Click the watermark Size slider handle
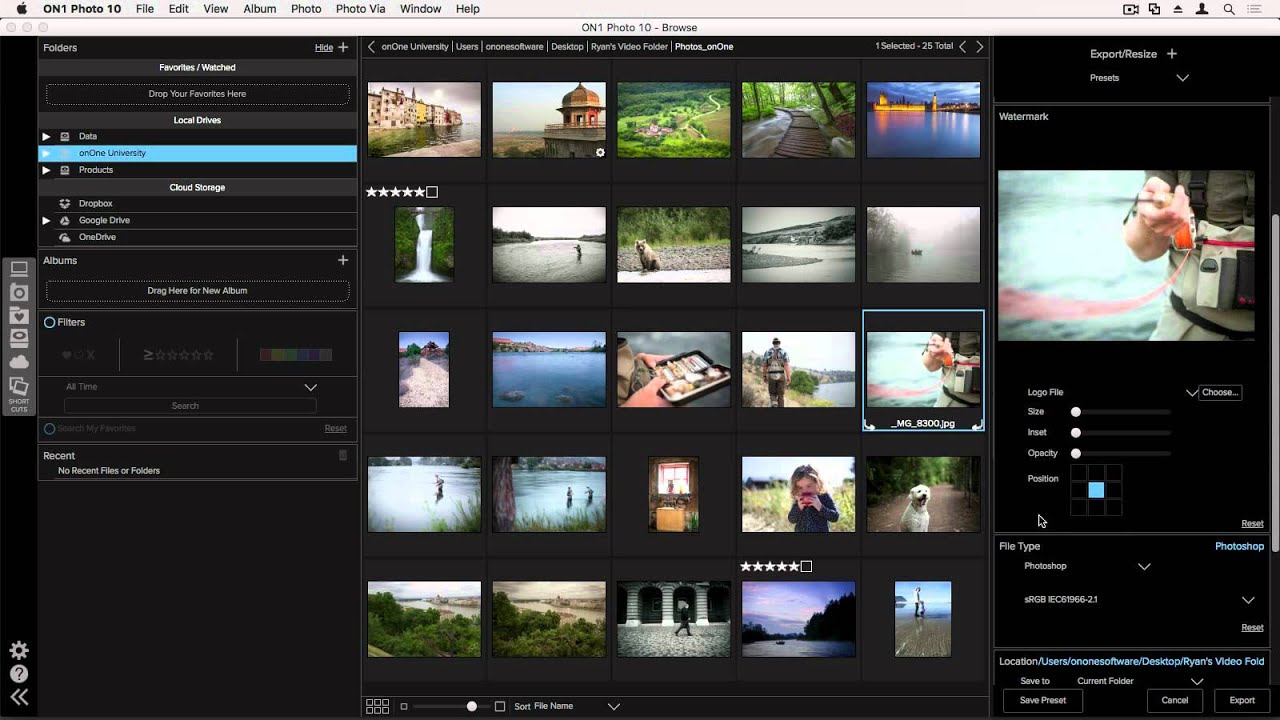The width and height of the screenshot is (1280, 720). pos(1076,412)
